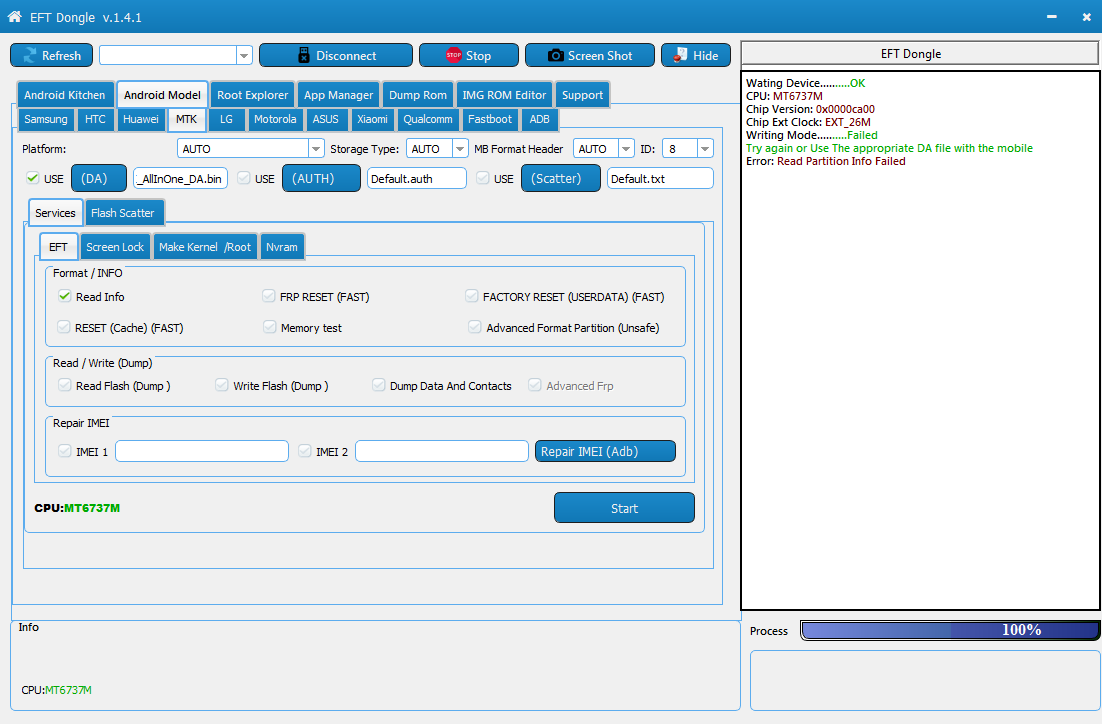Click the Disconnect USB plug icon

click(304, 56)
